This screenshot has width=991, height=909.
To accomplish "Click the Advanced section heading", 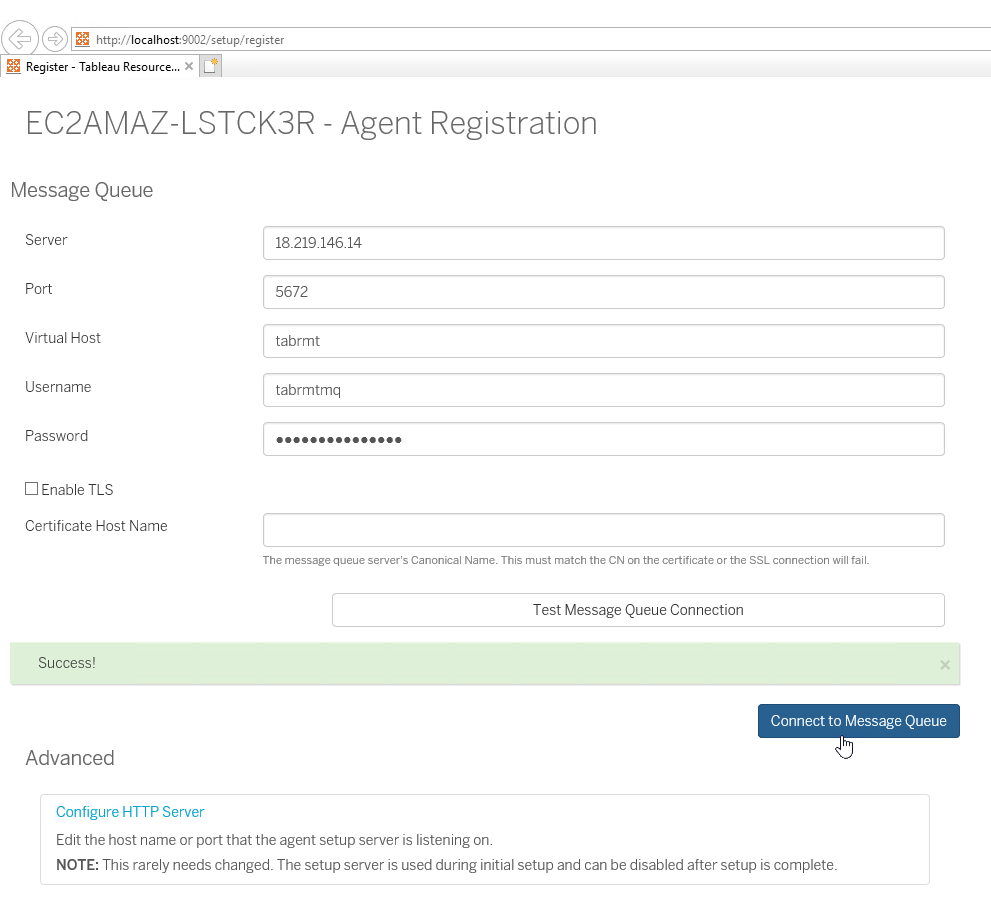I will (70, 758).
